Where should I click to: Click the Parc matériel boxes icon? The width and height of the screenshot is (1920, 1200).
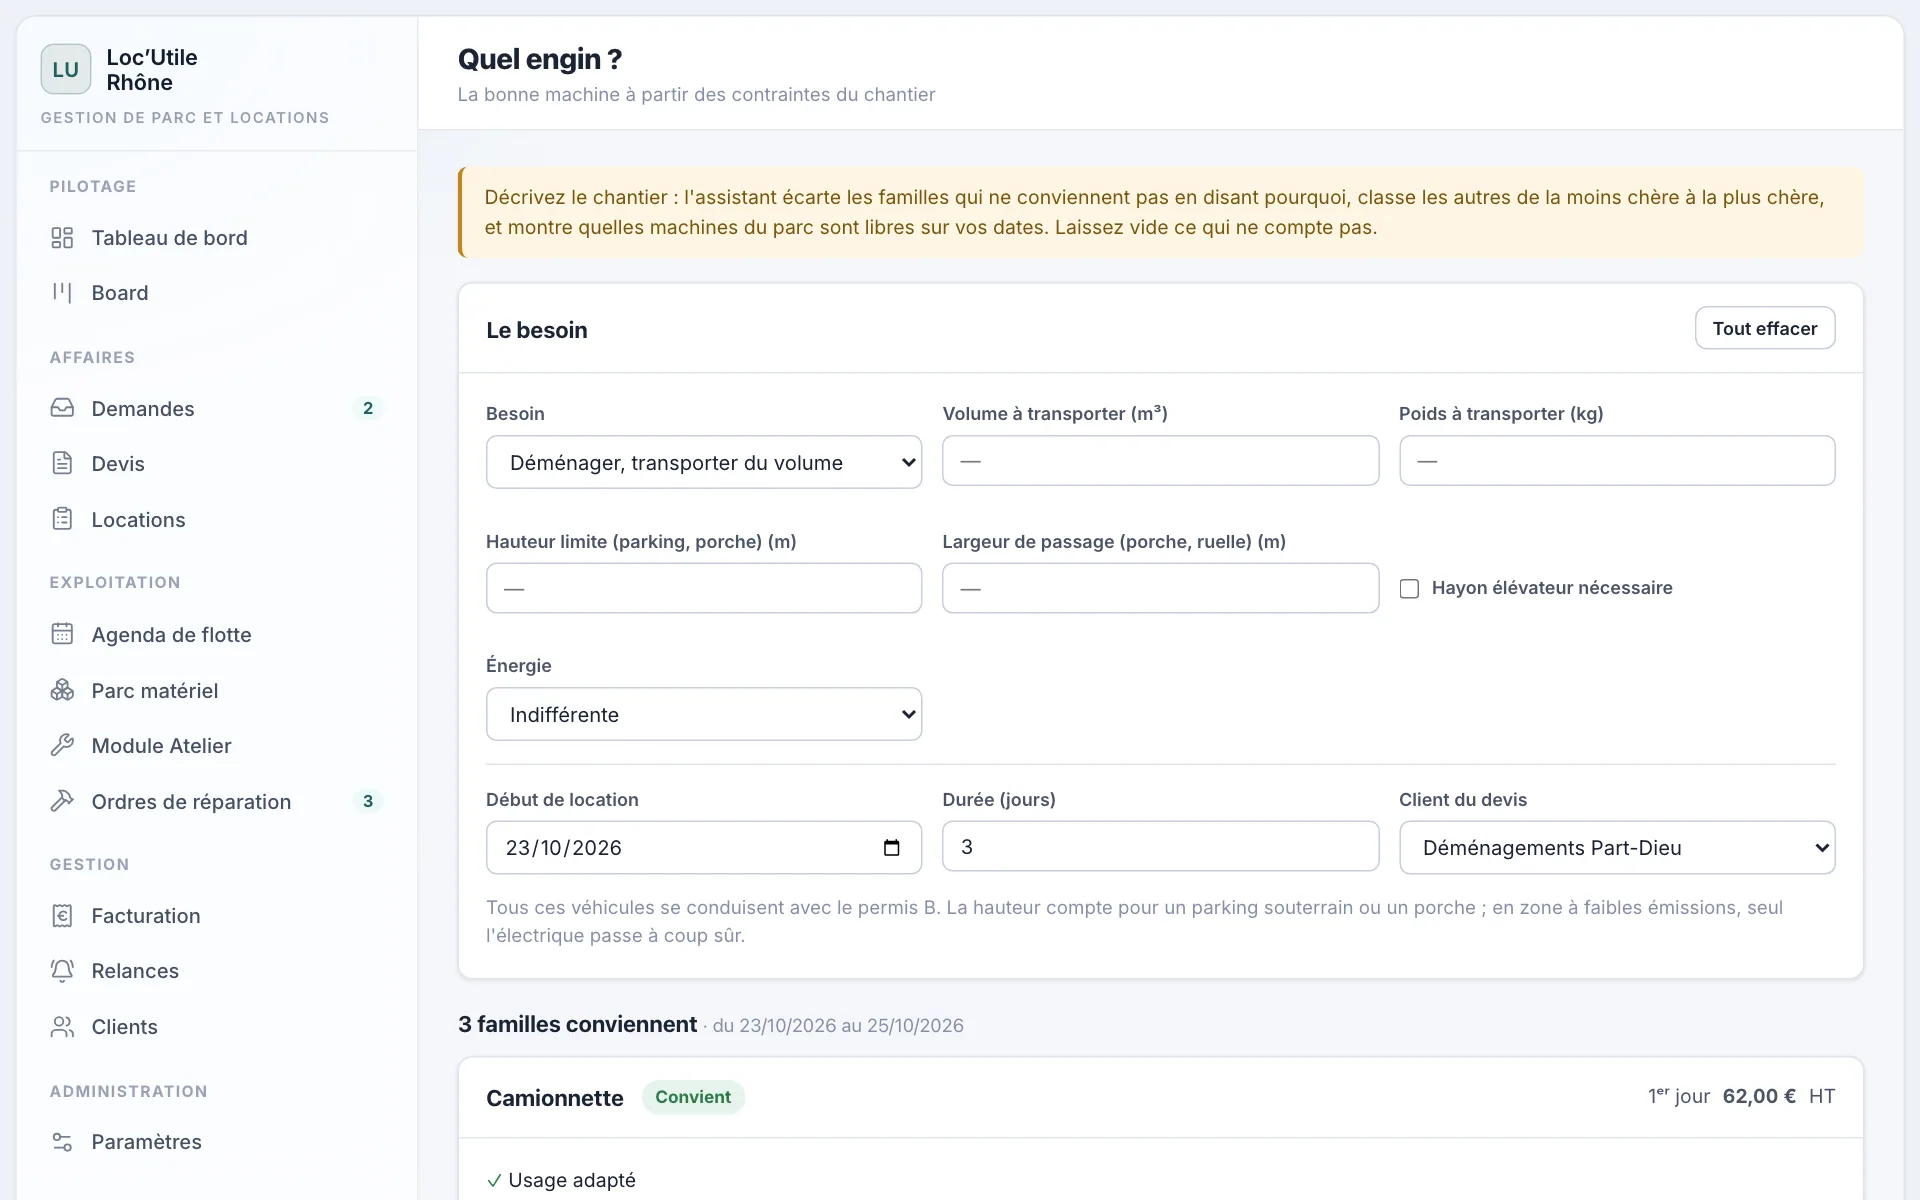coord(62,690)
